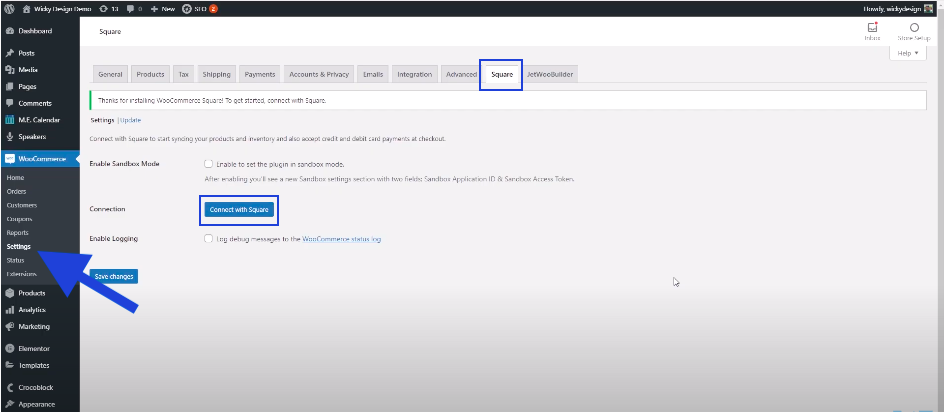Toggle the Enable Logging checkbox

208,239
